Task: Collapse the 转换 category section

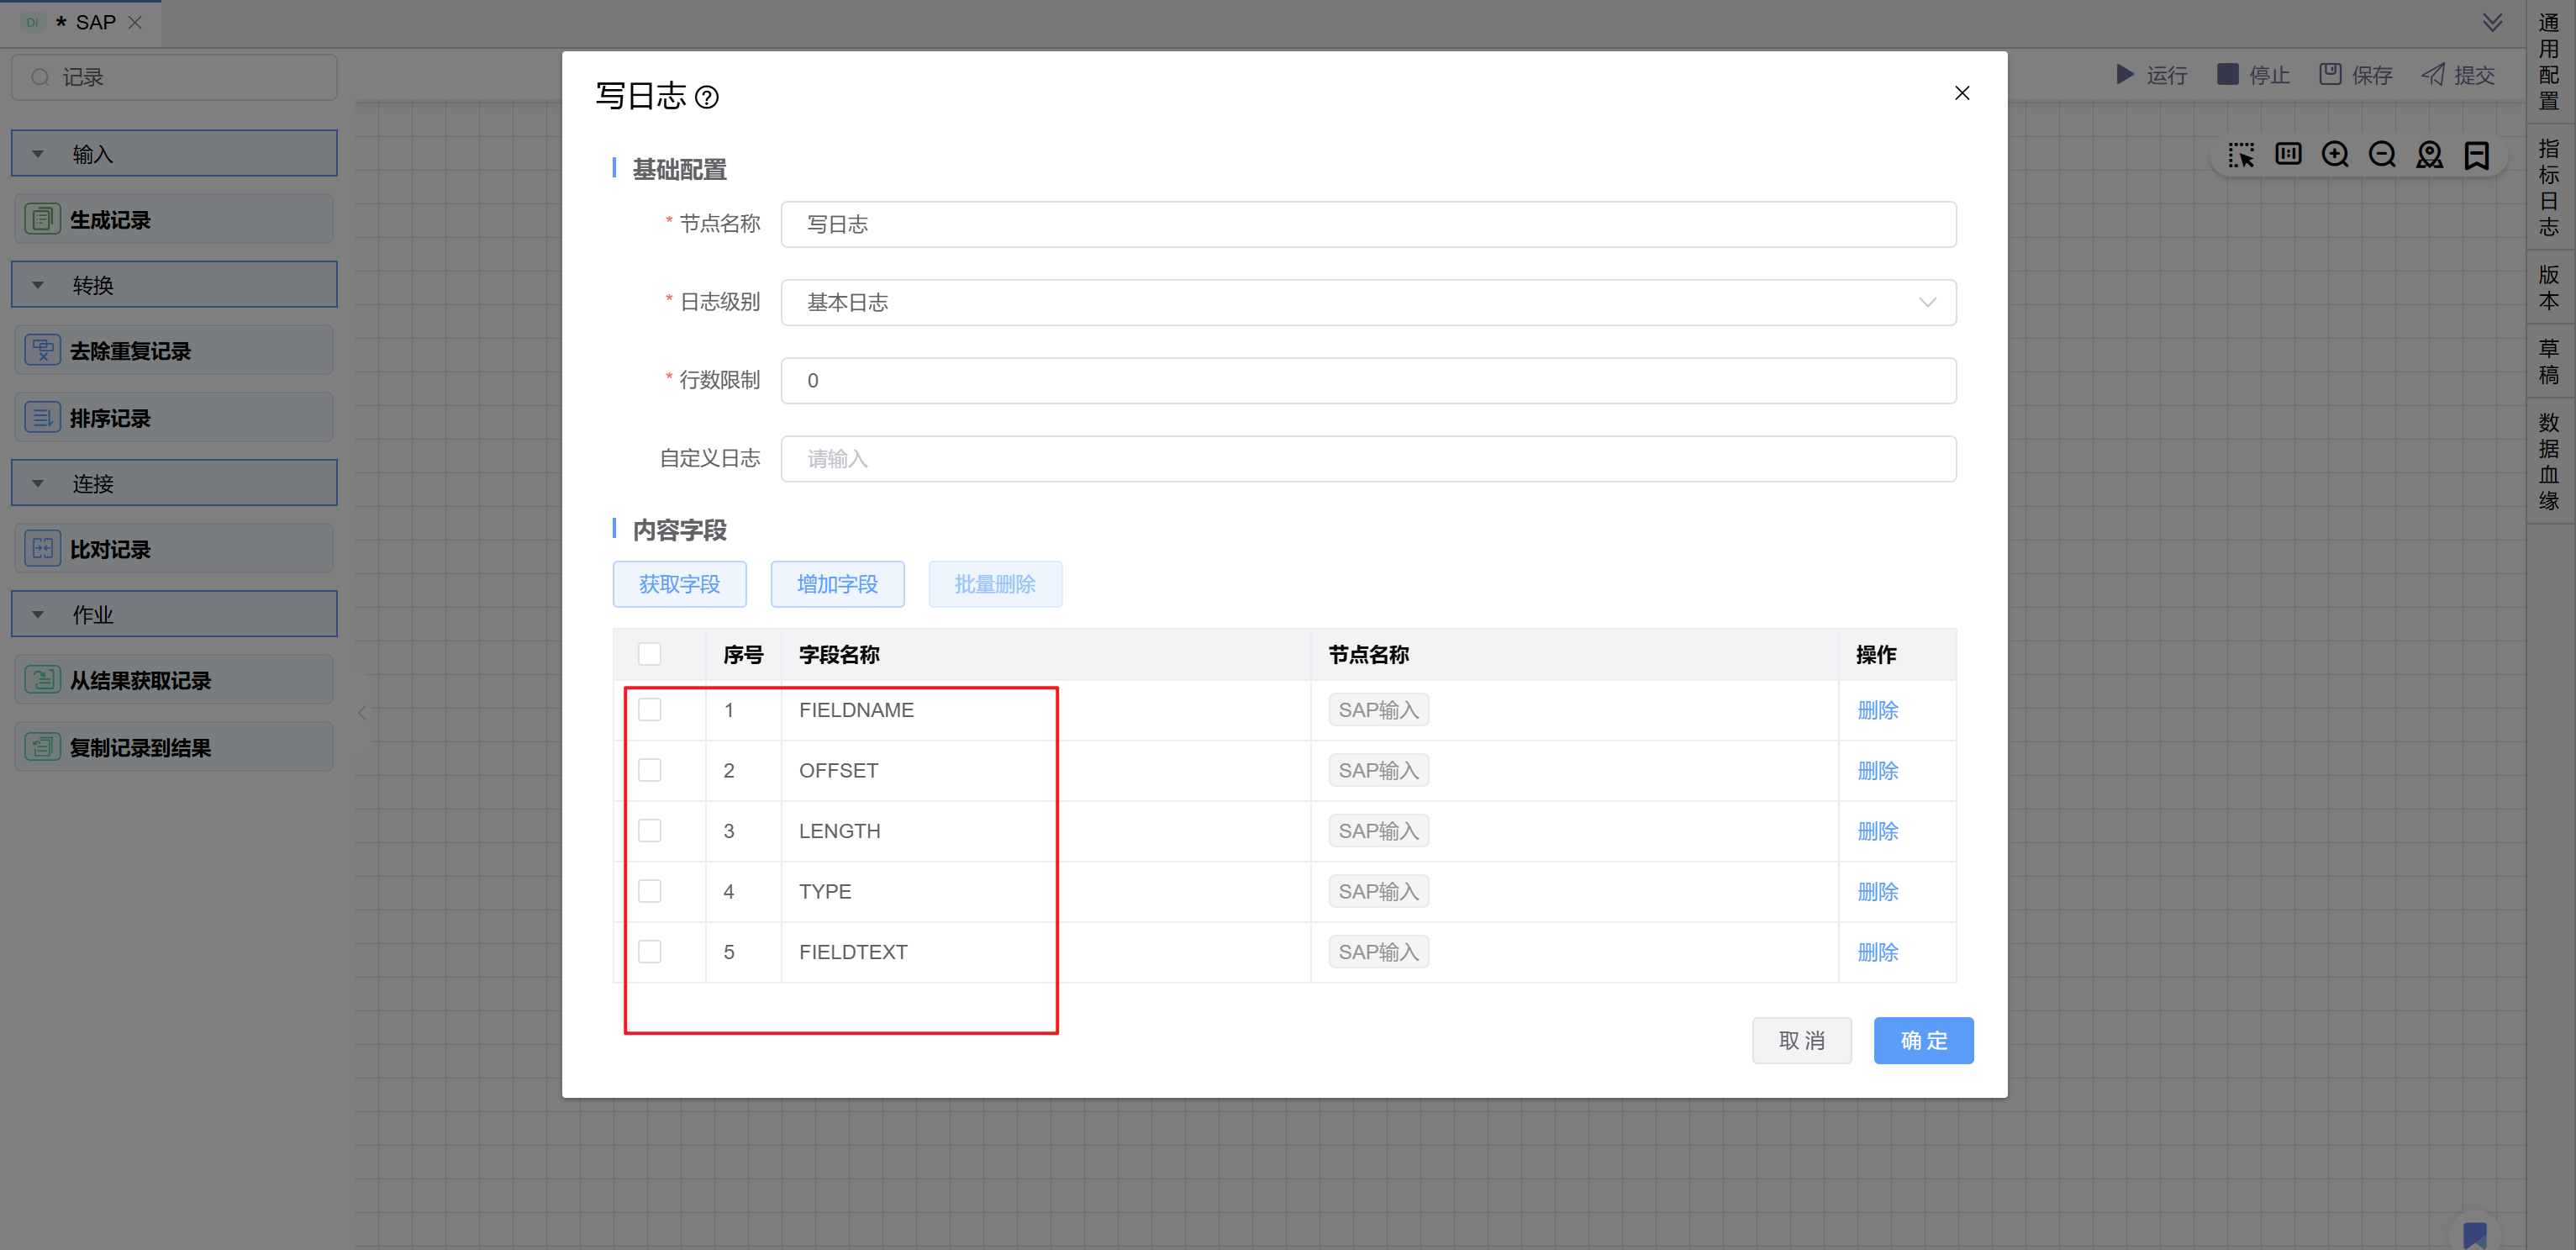Action: [38, 285]
